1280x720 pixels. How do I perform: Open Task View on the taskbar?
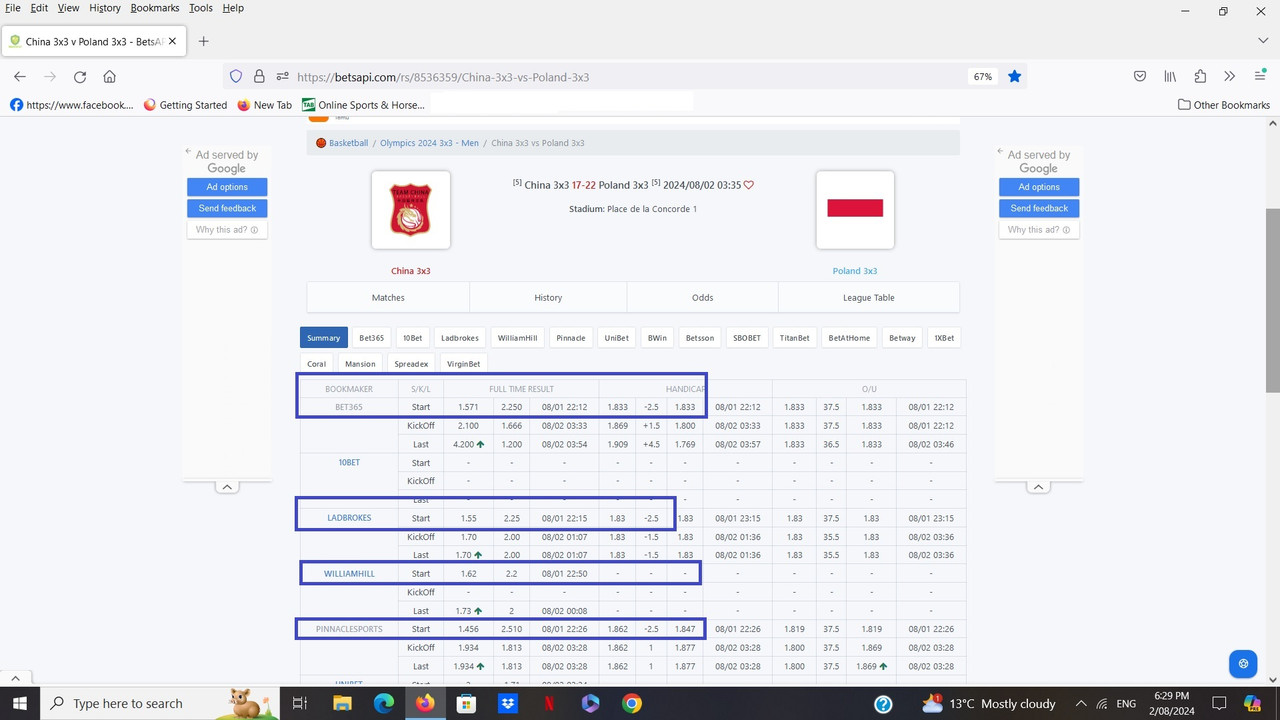299,703
